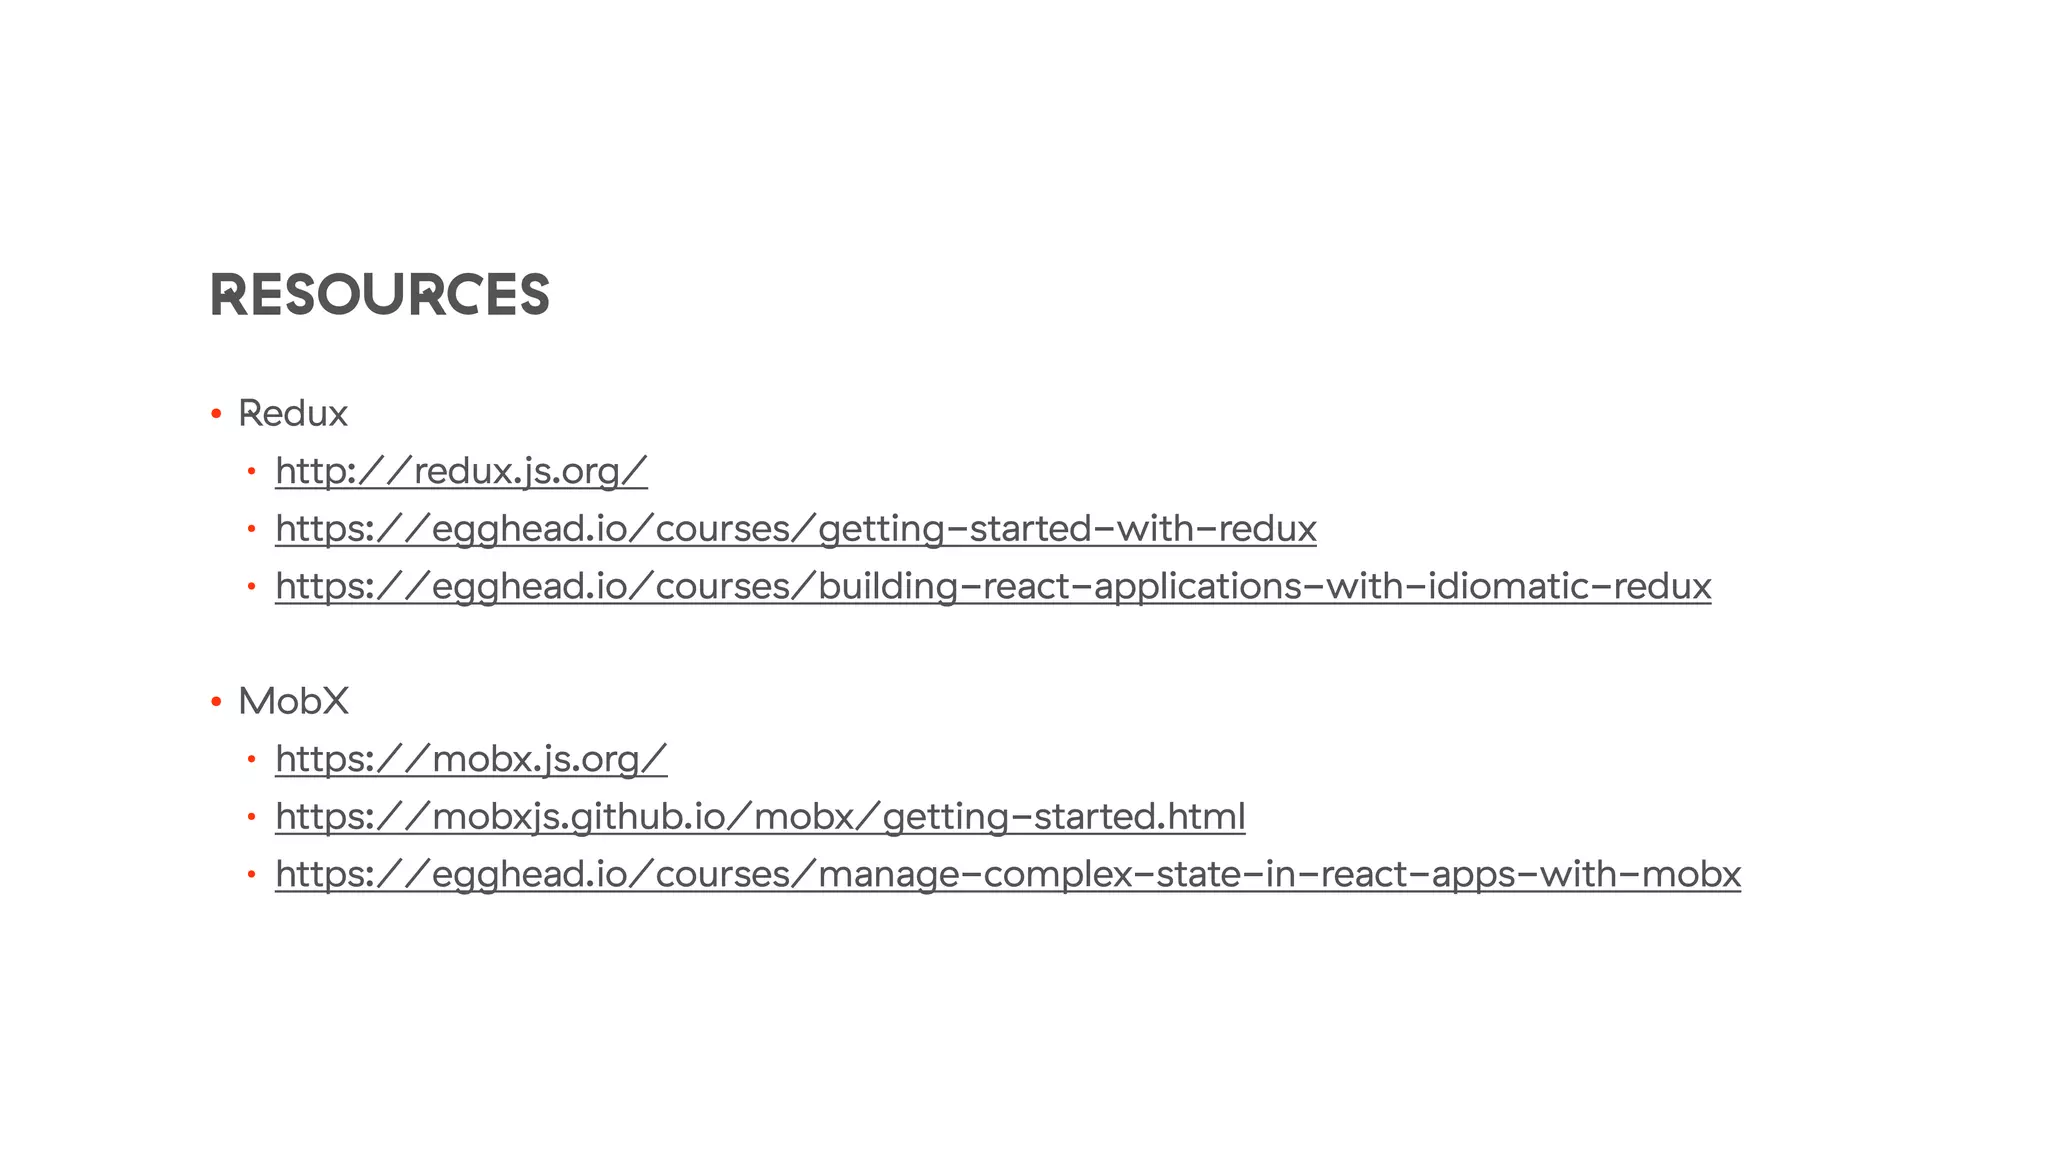Click the bullet before the idiomatic-redux course link
The height and width of the screenshot is (1152, 2048).
pyautogui.click(x=252, y=586)
